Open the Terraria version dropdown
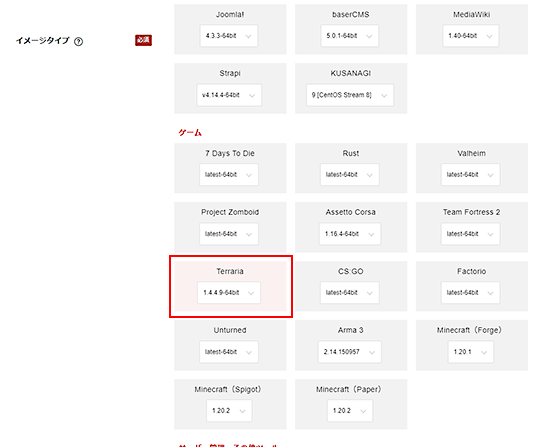 [x=229, y=293]
